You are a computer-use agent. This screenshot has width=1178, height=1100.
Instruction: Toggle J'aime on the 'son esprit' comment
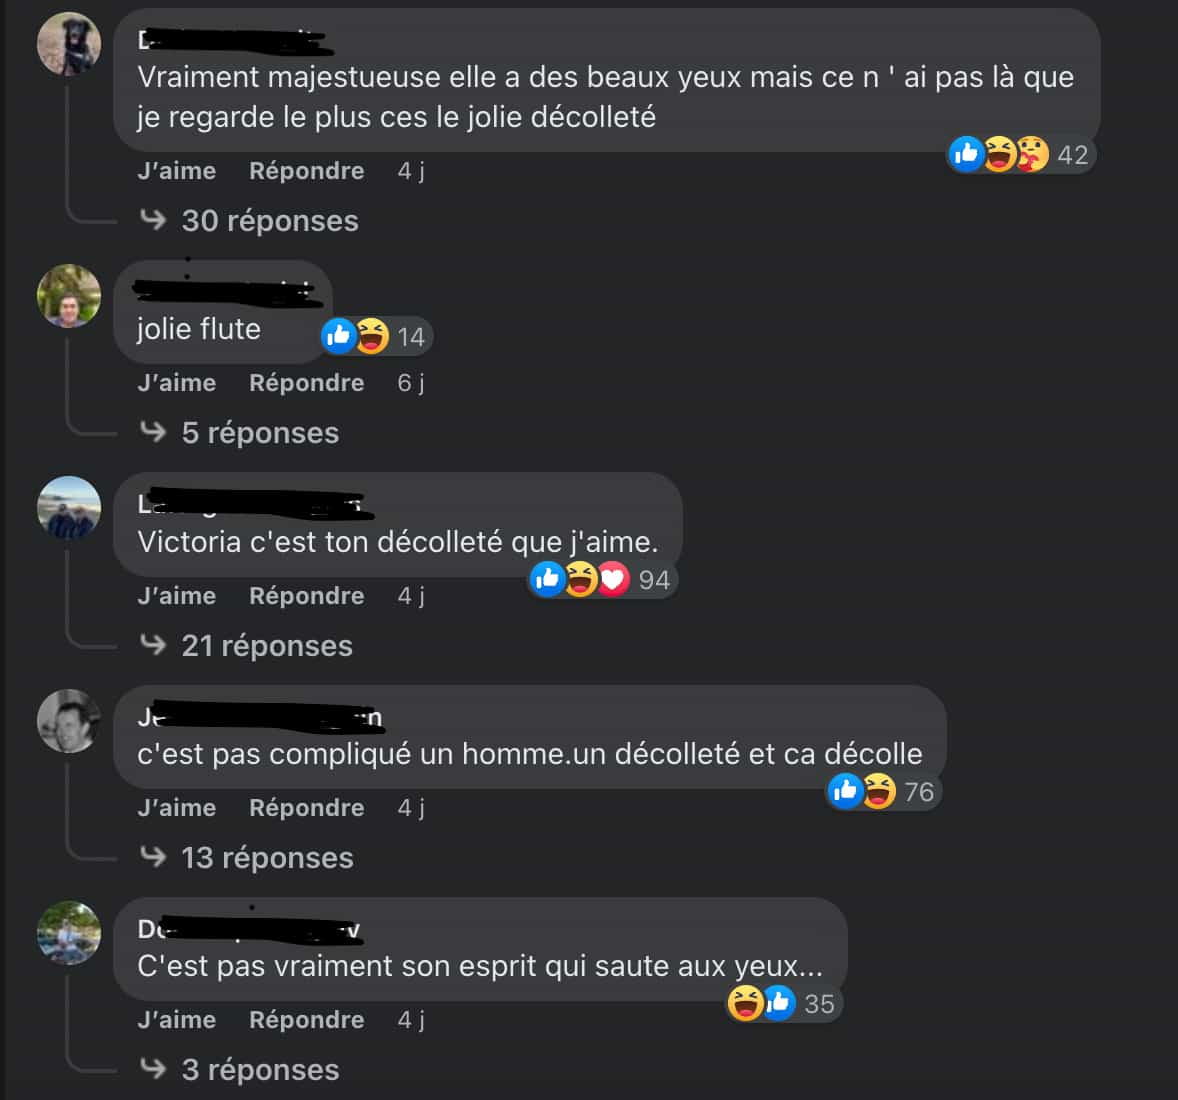click(177, 1020)
